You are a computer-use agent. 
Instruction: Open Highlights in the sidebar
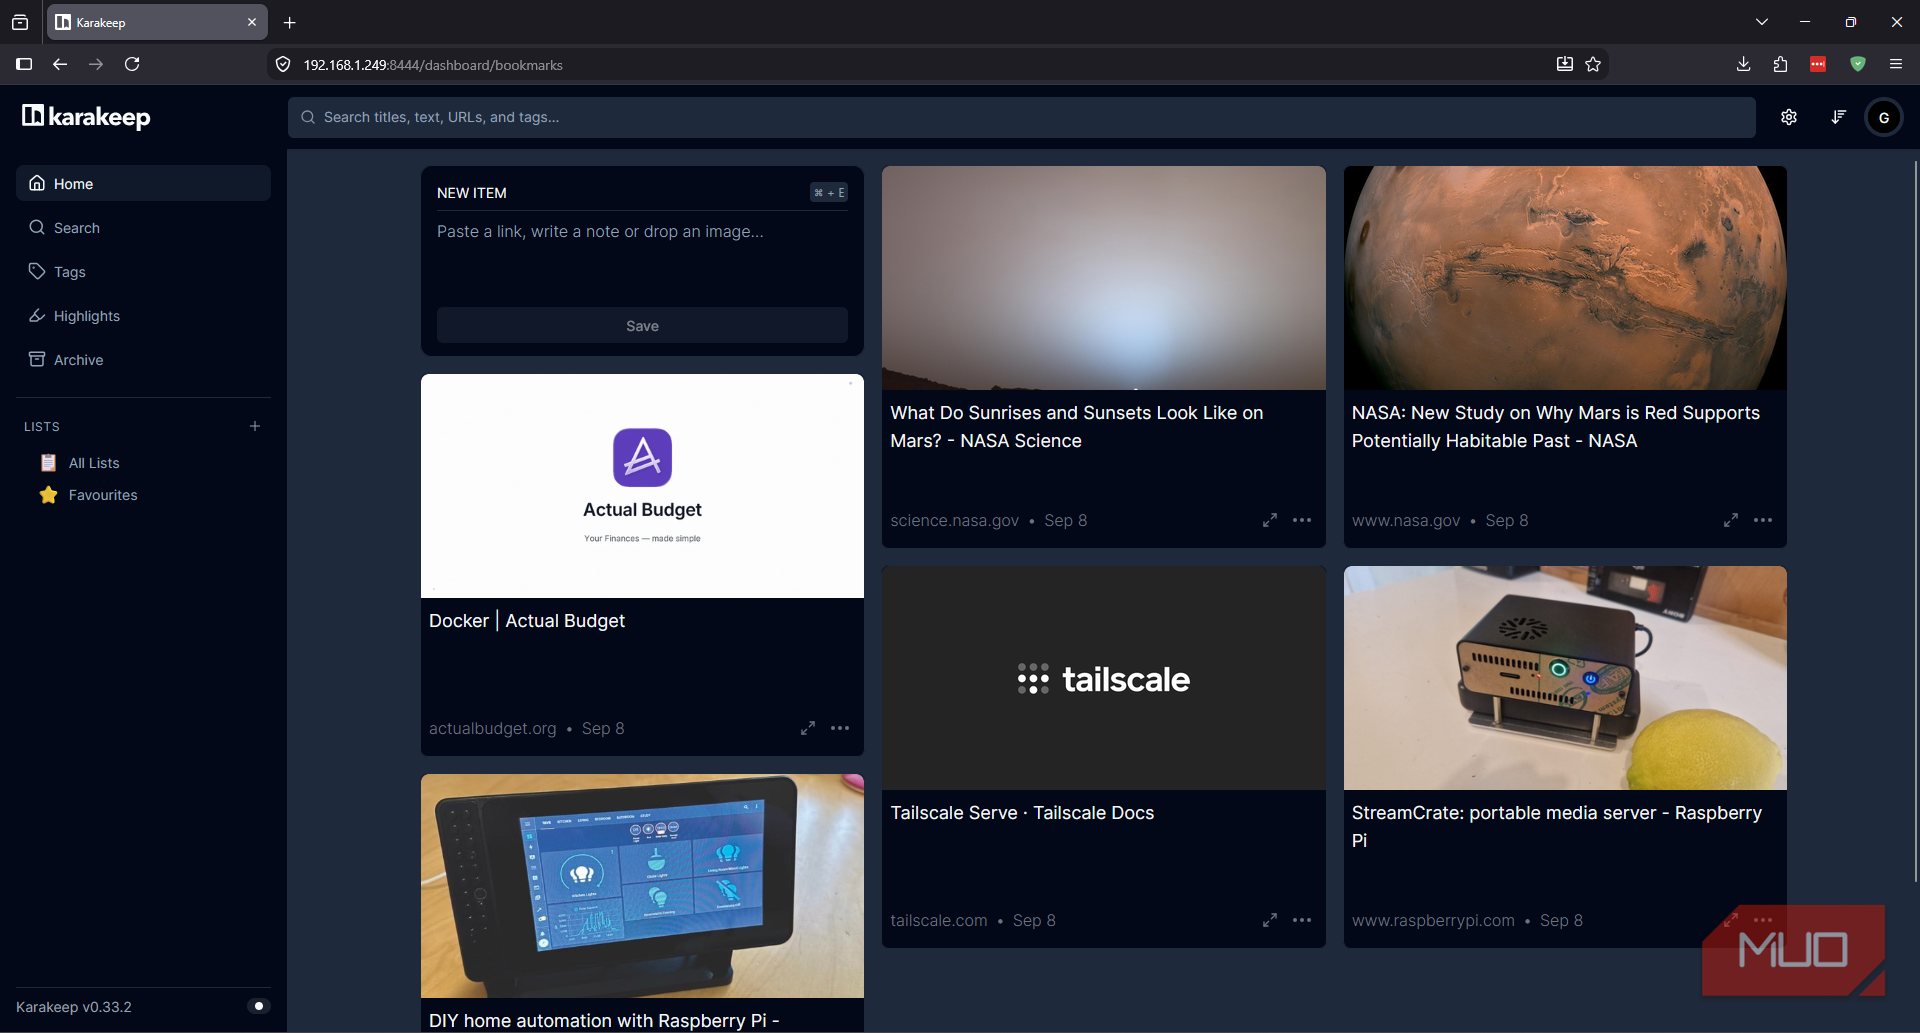point(143,315)
